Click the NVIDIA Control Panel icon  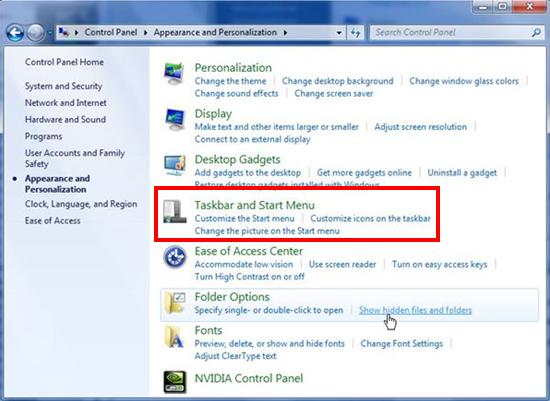click(175, 382)
